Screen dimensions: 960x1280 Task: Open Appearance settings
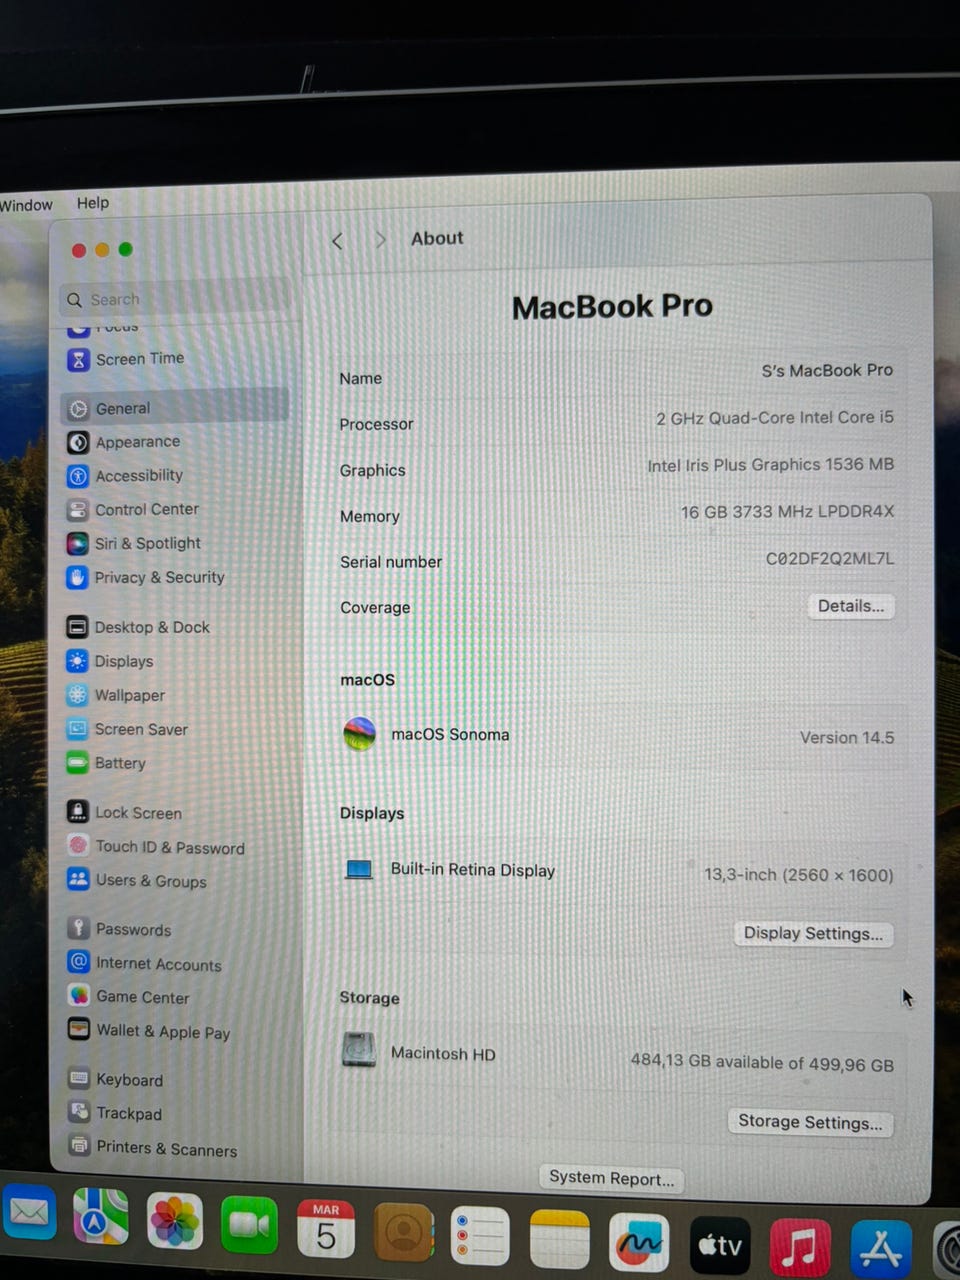point(124,442)
